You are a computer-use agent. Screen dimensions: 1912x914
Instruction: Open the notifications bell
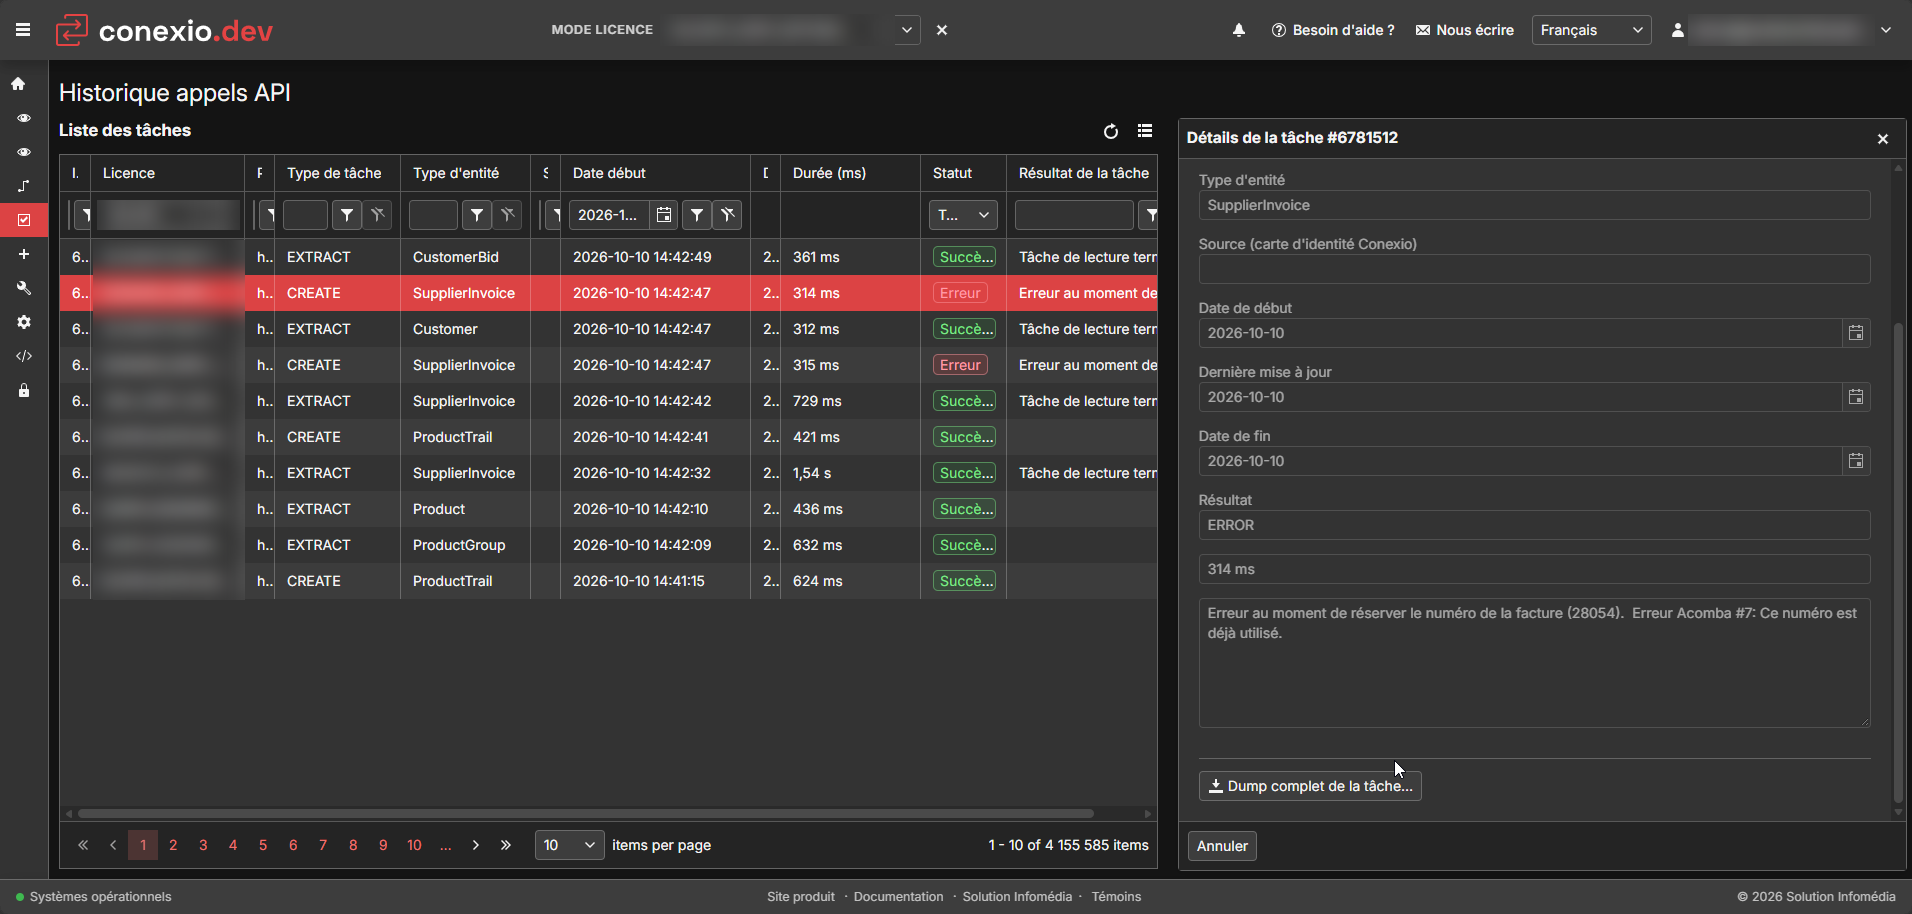click(1239, 30)
